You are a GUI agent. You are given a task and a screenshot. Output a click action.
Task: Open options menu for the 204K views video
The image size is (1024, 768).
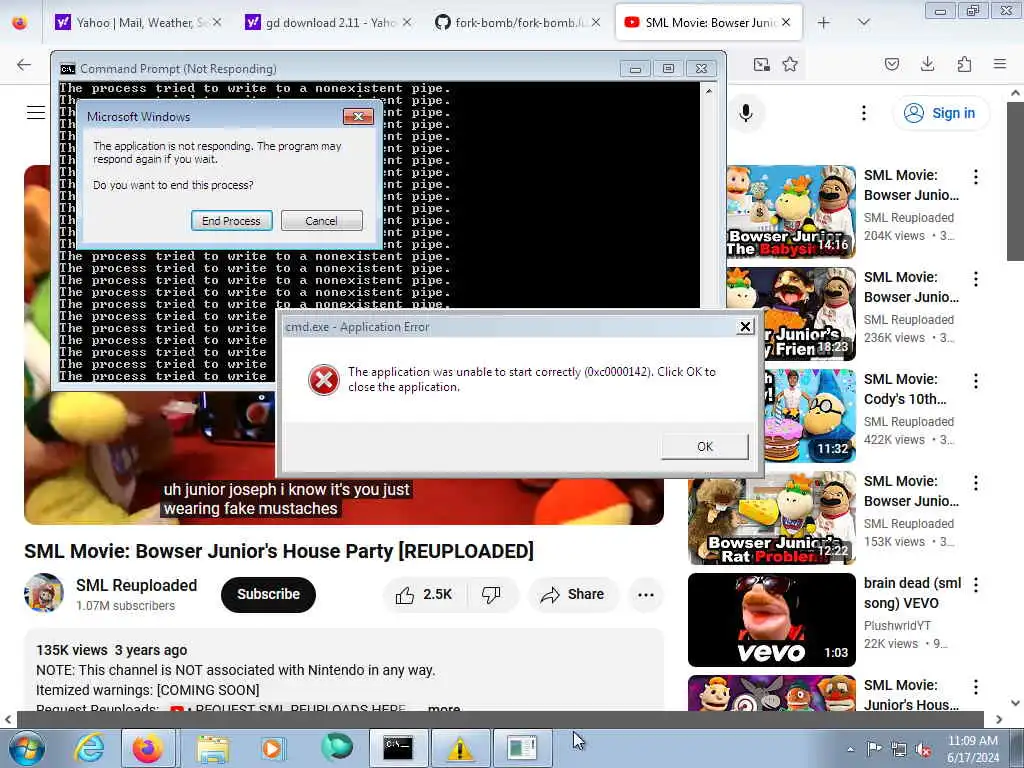coord(975,177)
